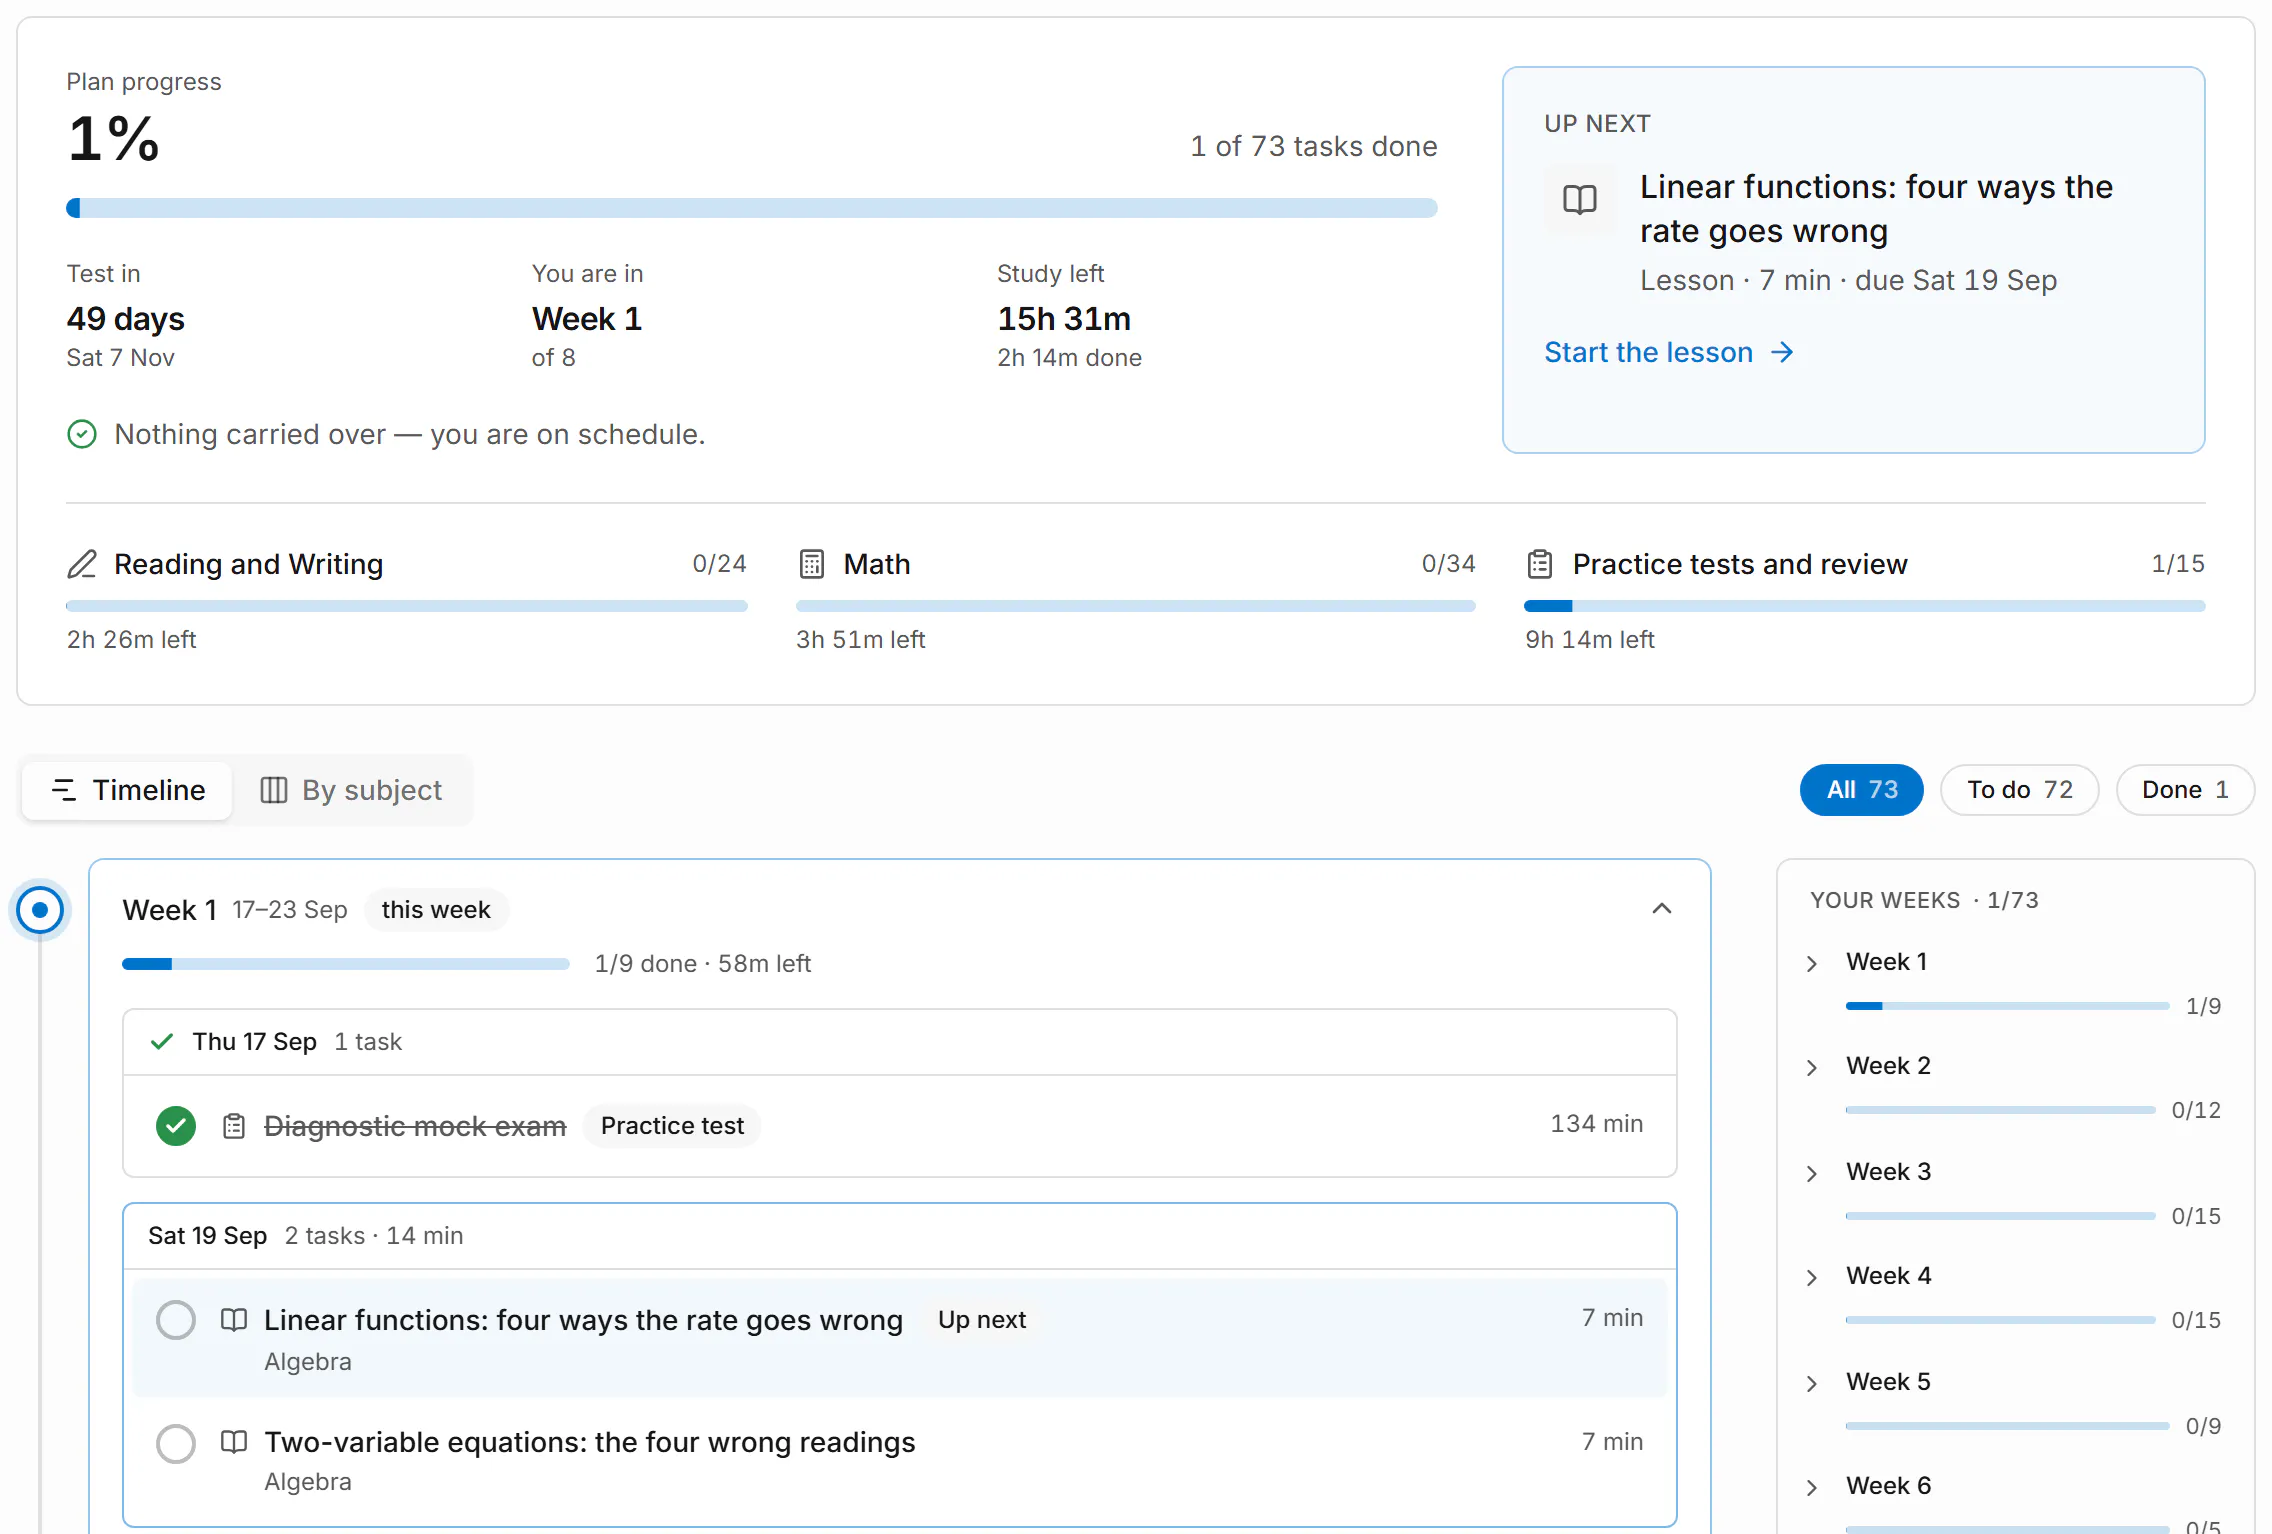Switch to the Timeline view tab
This screenshot has height=1534, width=2272.
click(128, 790)
